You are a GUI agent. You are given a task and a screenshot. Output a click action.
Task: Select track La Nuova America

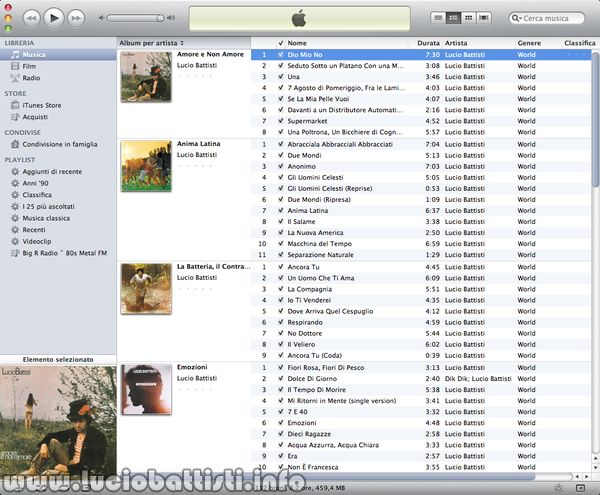point(421,233)
